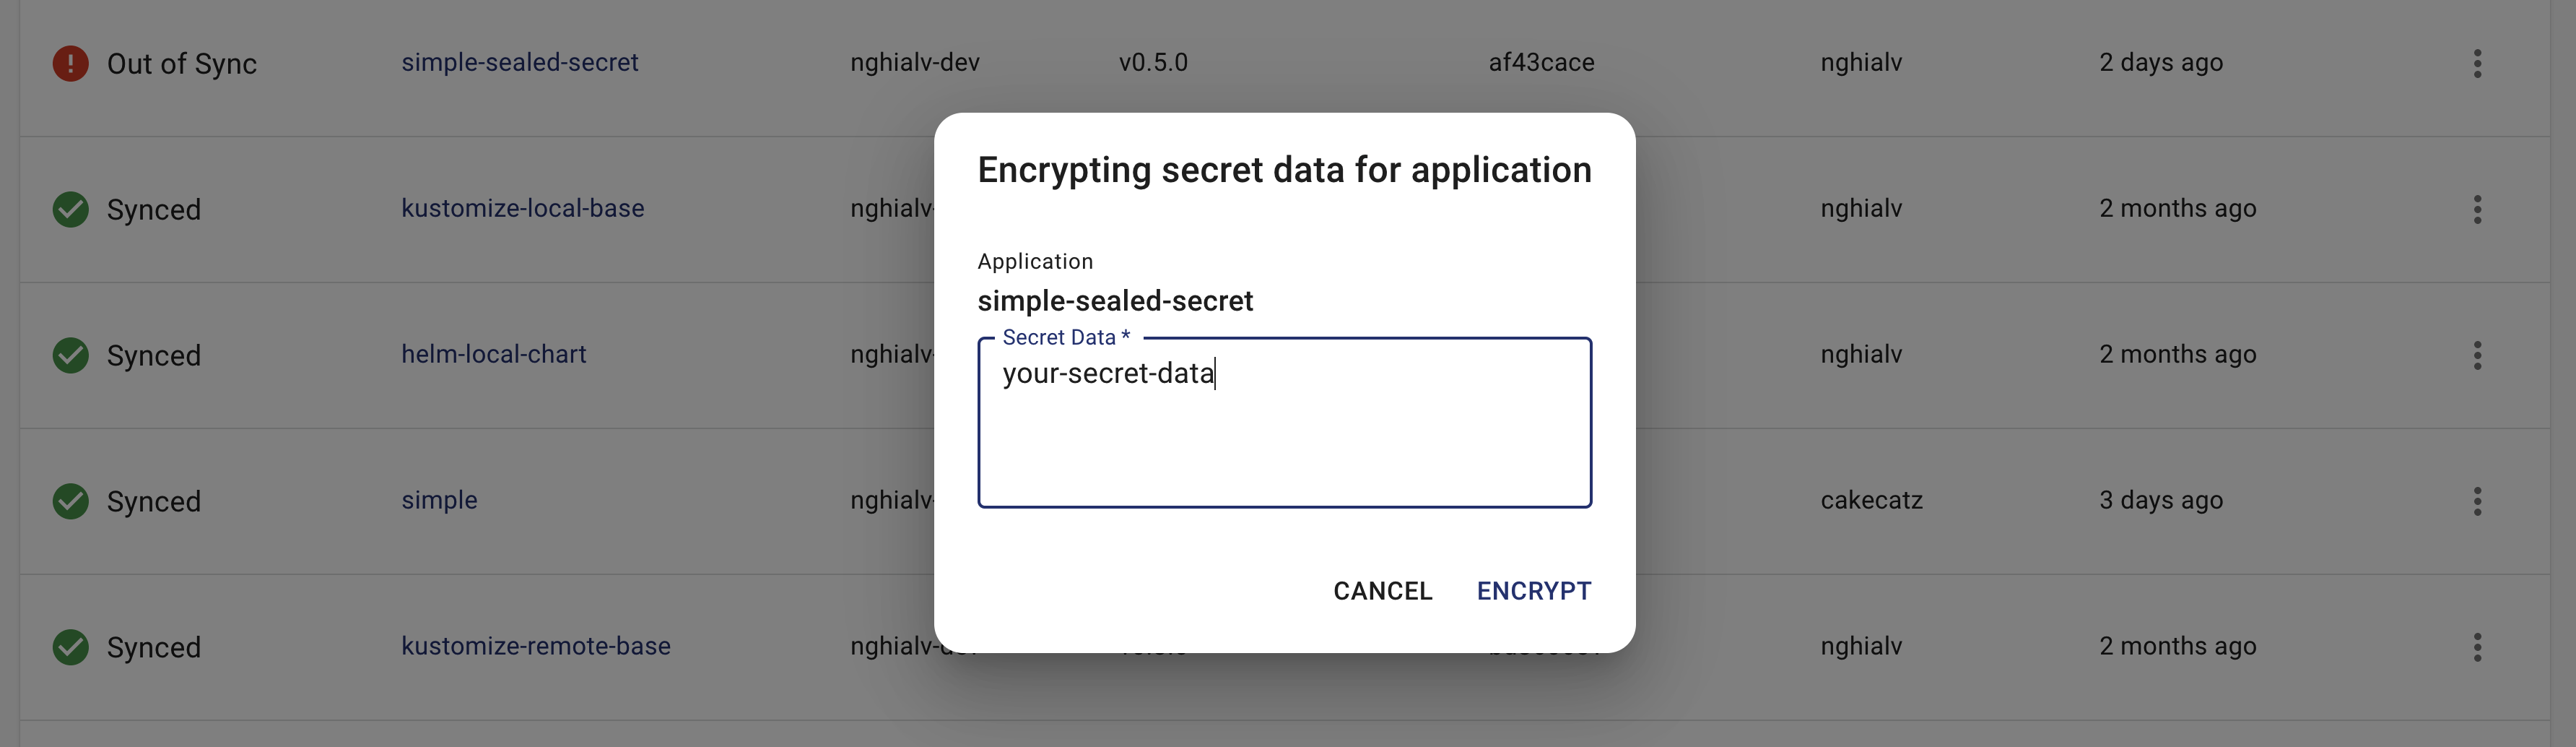Click the Synced checkmark icon for kustomize-remote-base

(x=70, y=648)
